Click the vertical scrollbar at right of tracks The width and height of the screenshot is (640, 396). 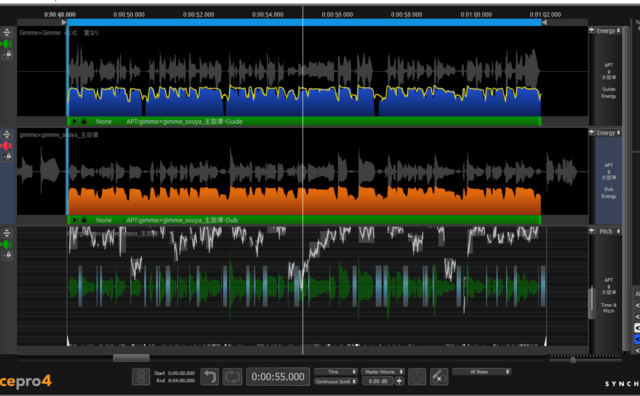(626, 188)
